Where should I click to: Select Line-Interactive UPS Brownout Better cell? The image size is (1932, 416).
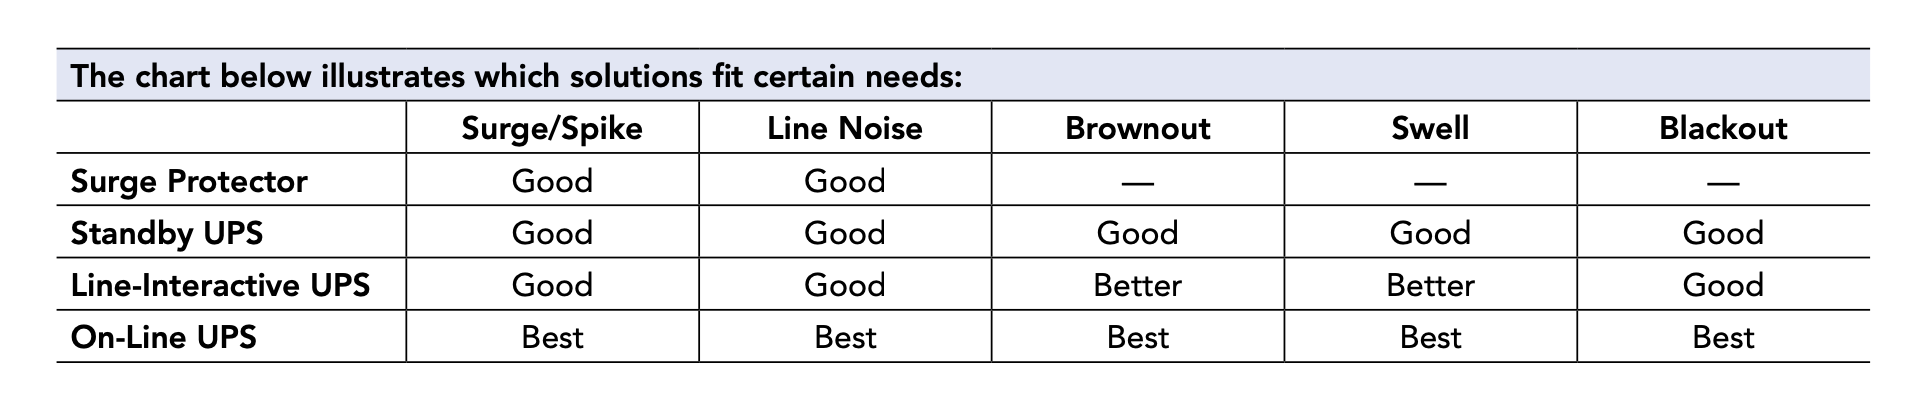click(1138, 285)
